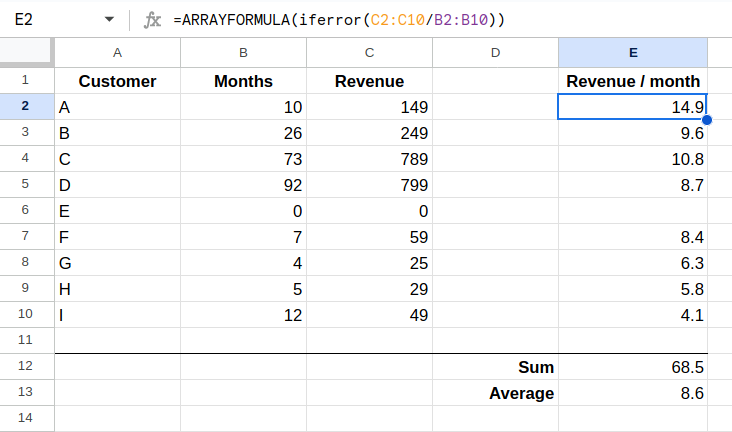Click Revenue per month value 4.1
This screenshot has height=432, width=732.
pyautogui.click(x=633, y=315)
